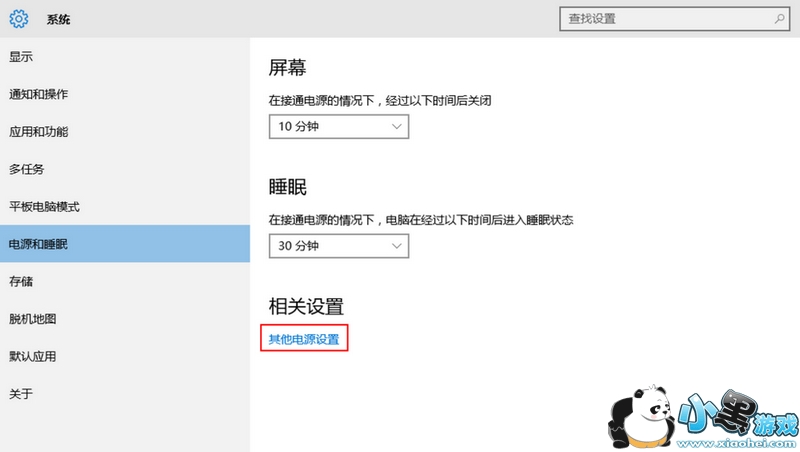Go to the 多任务 section

click(x=125, y=169)
